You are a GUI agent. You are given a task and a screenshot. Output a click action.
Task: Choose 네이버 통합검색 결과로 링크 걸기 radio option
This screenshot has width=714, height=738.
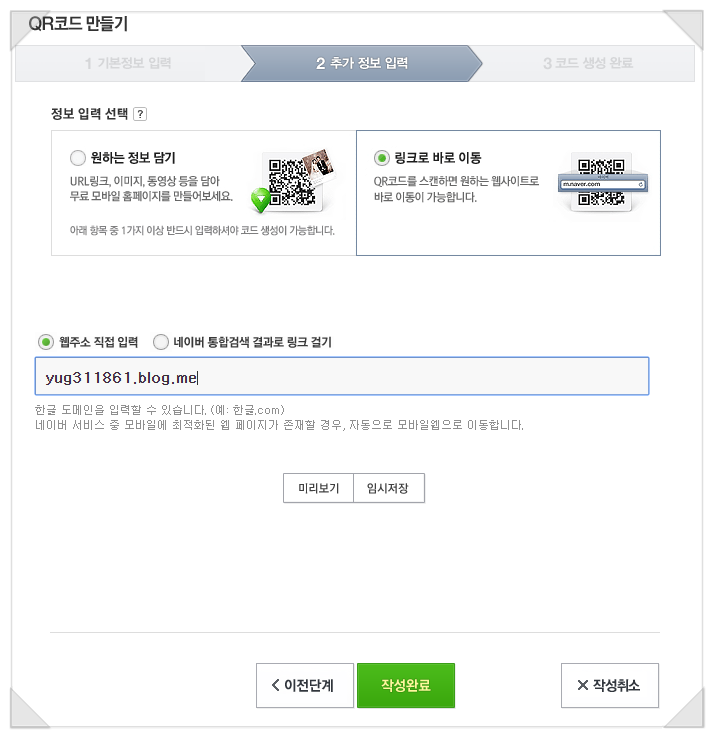click(160, 342)
